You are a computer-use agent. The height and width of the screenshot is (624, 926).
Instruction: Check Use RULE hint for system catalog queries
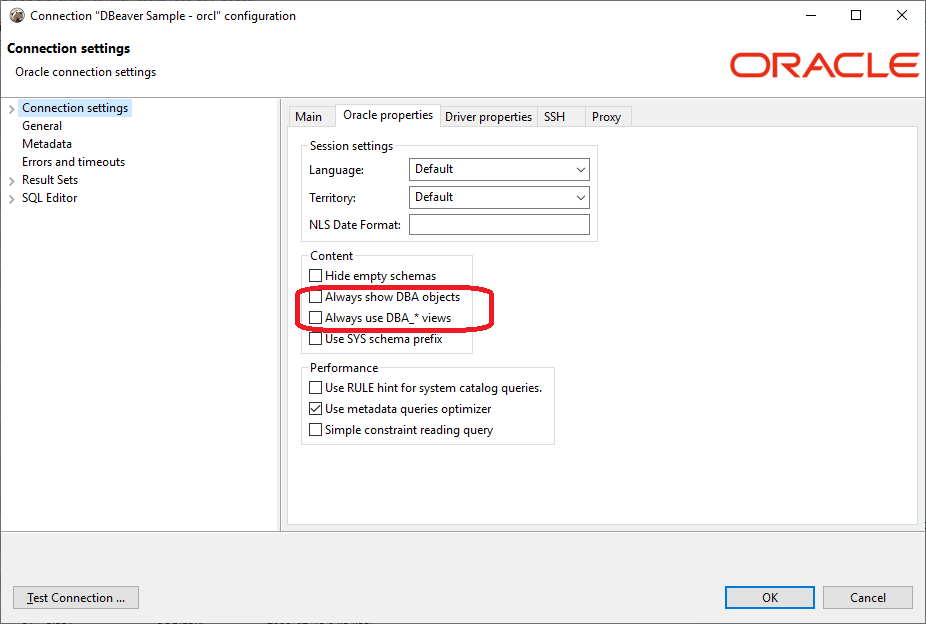click(316, 387)
